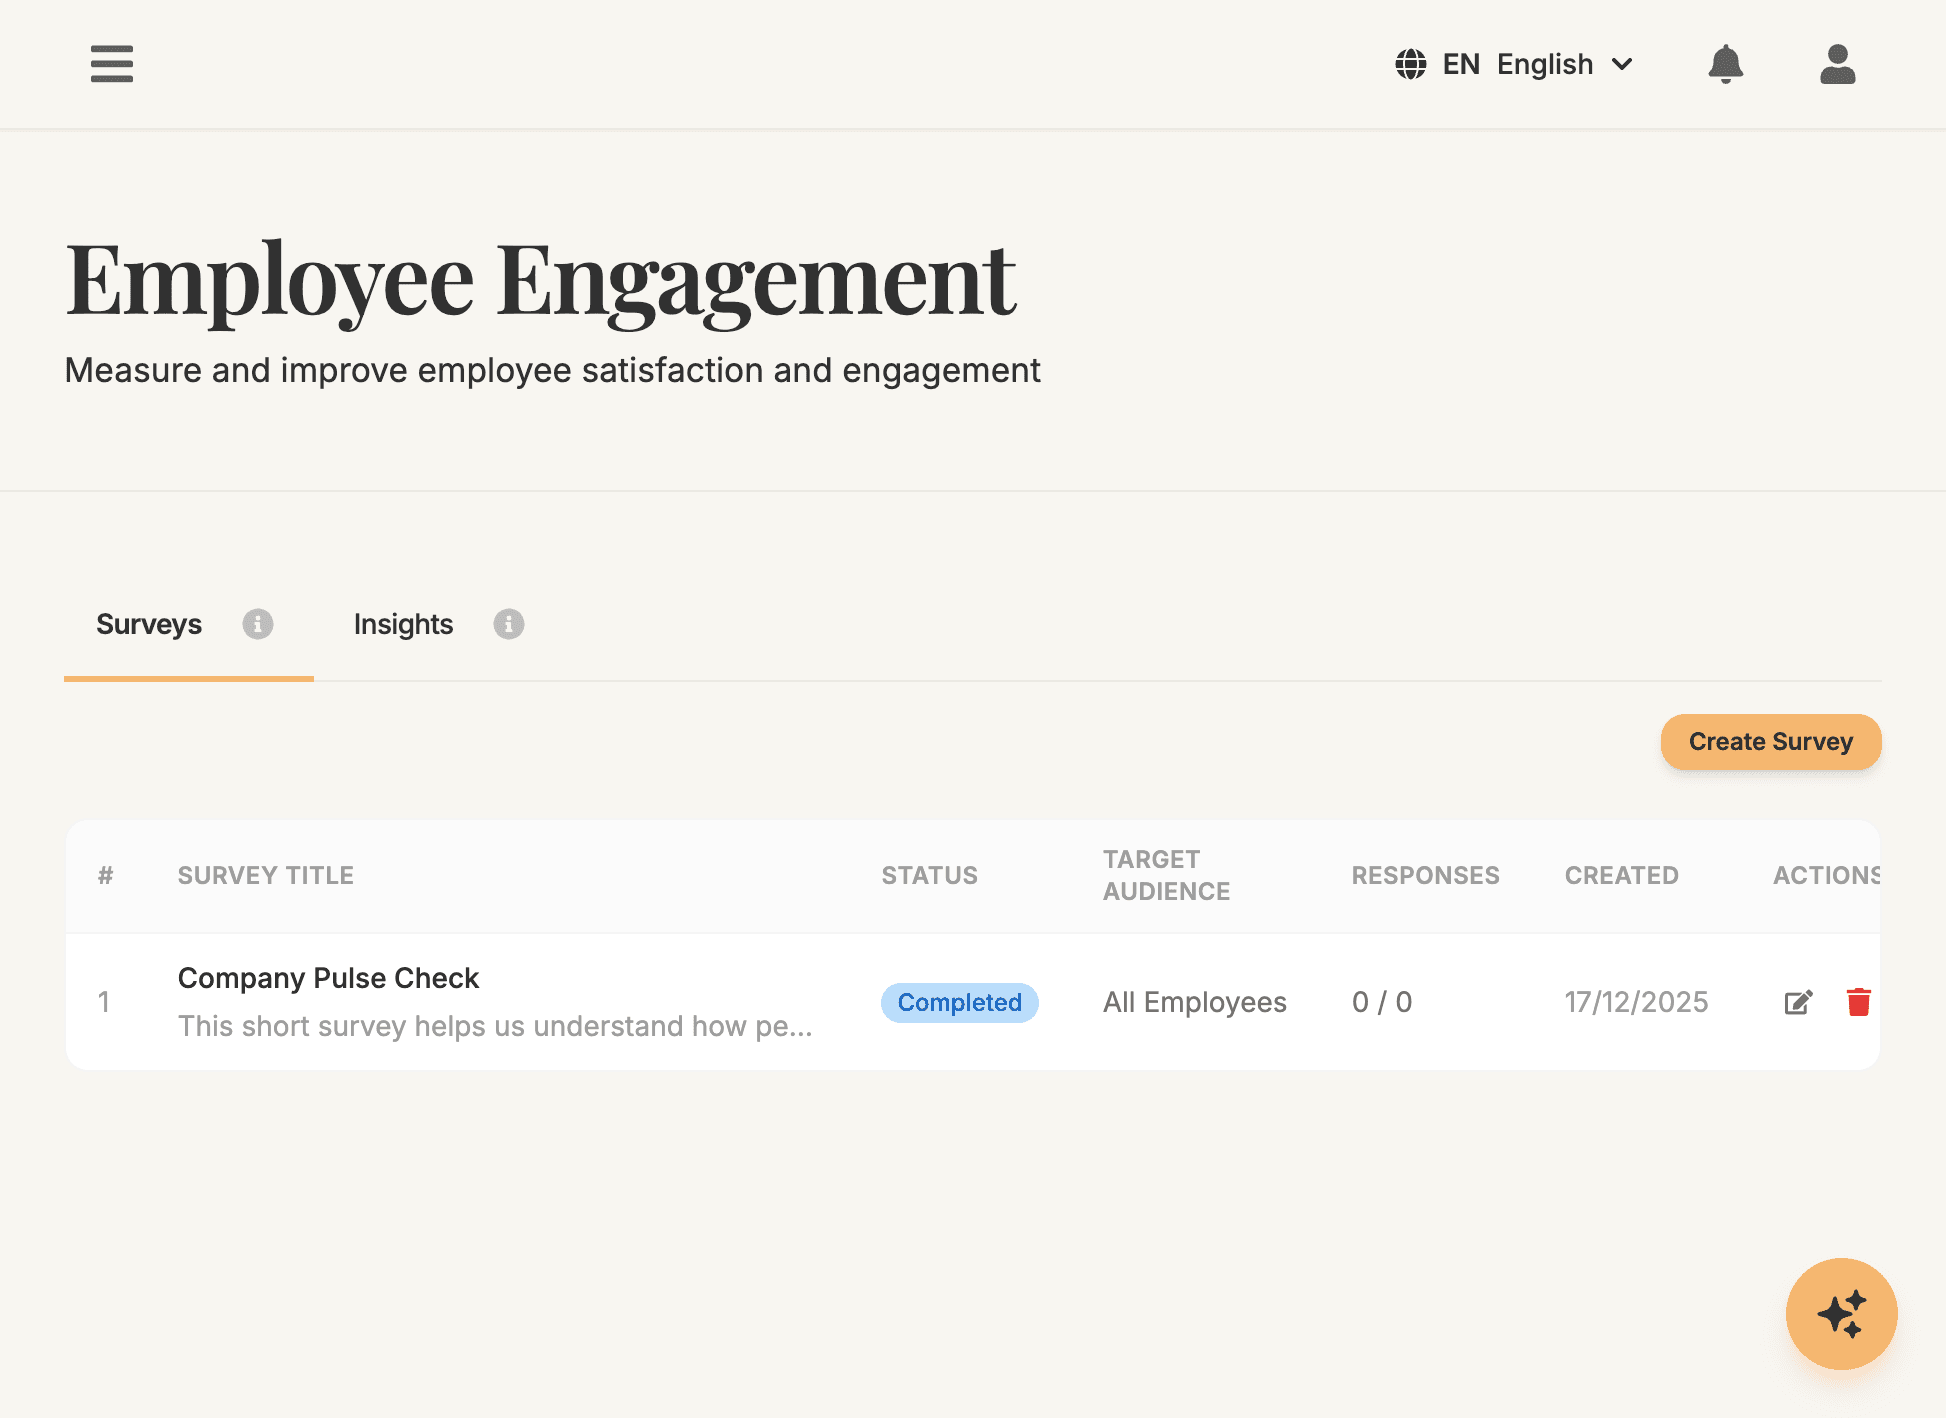Switch to the Insights tab

coord(403,624)
